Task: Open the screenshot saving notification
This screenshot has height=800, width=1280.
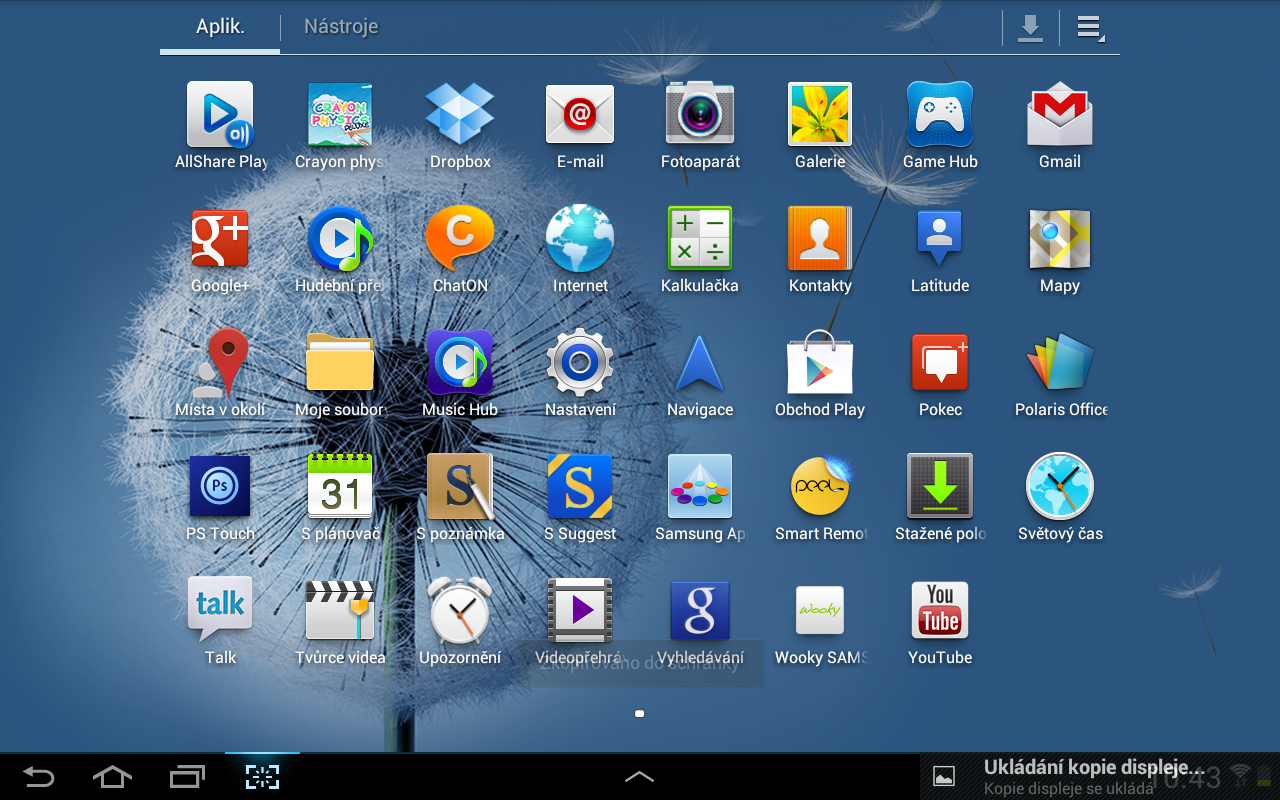Action: click(x=1090, y=777)
